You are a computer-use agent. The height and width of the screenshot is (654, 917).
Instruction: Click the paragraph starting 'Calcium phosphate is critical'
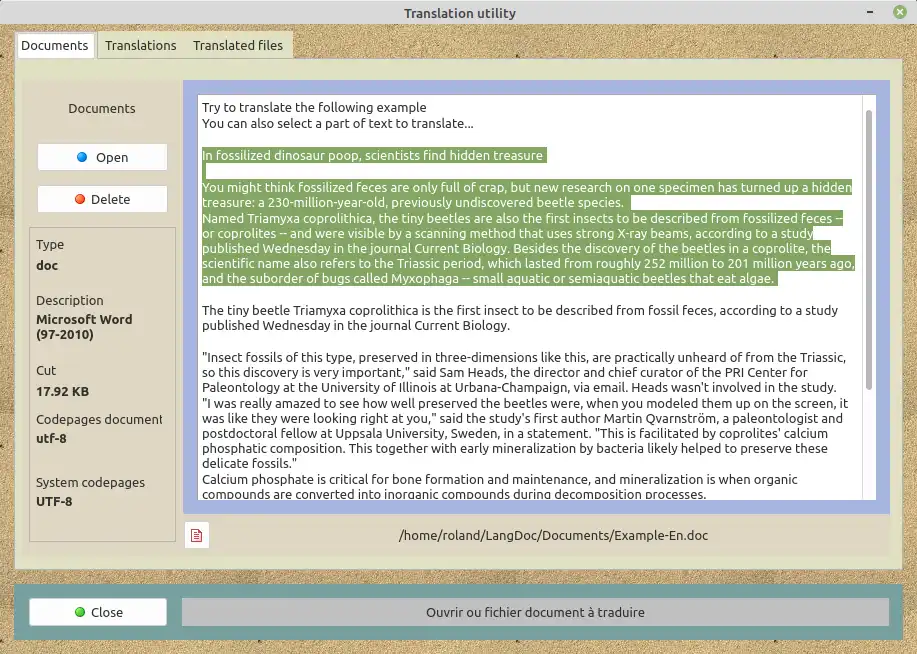[x=499, y=487]
